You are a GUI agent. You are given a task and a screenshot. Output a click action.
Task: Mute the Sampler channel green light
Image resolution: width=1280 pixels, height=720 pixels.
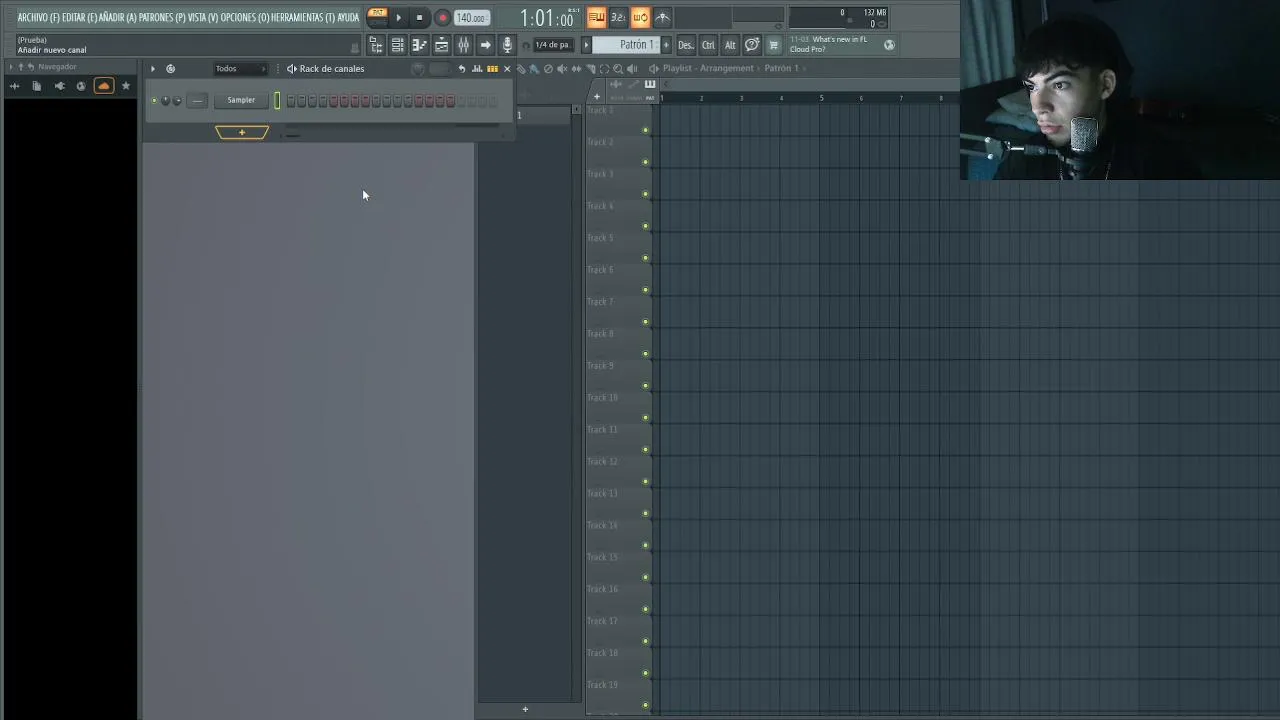pyautogui.click(x=154, y=100)
